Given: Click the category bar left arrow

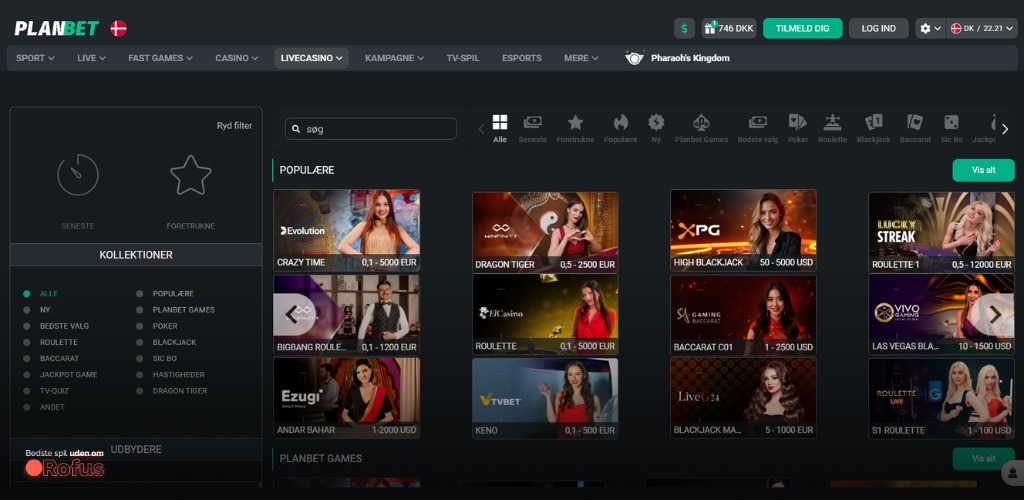Looking at the screenshot, I should (x=481, y=129).
